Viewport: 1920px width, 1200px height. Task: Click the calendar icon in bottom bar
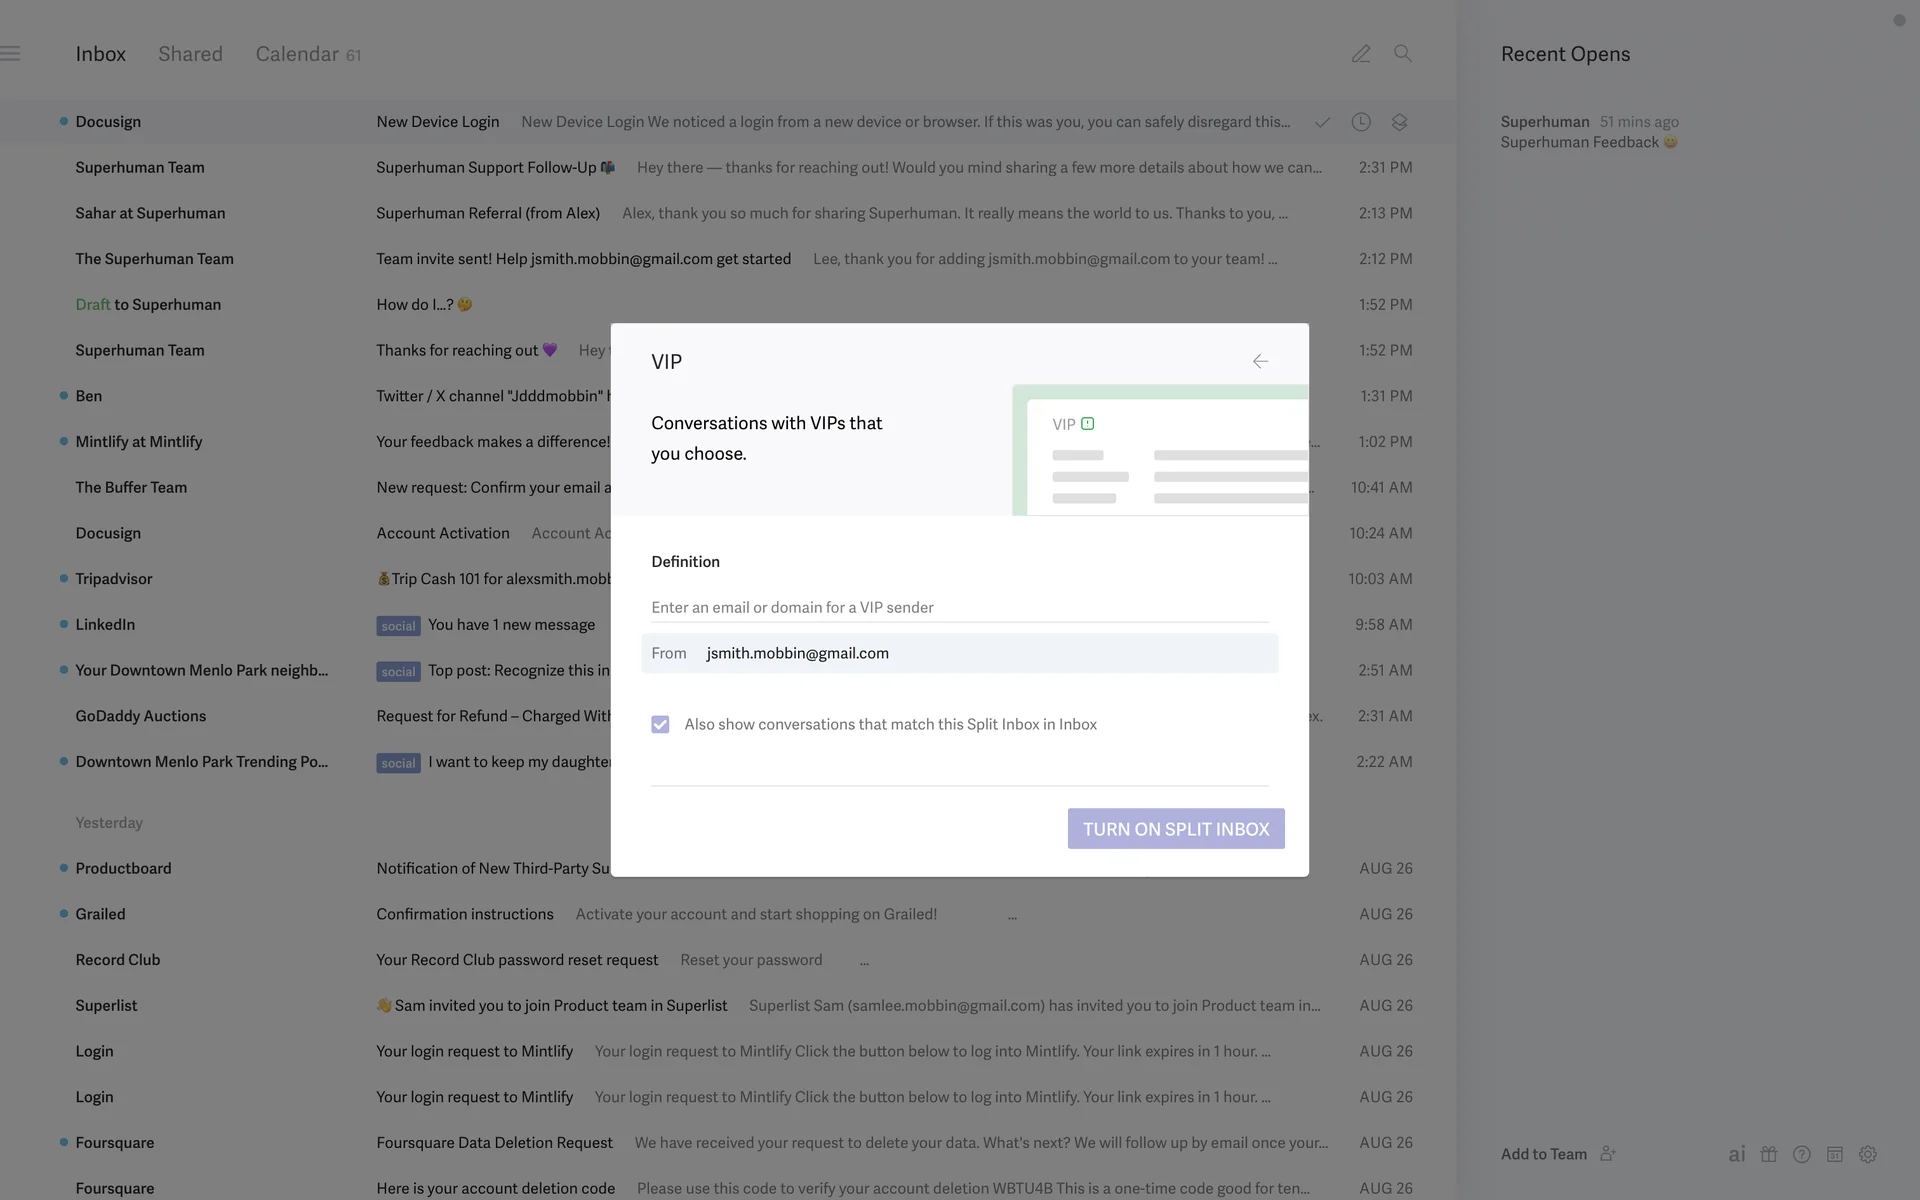click(x=1835, y=1154)
